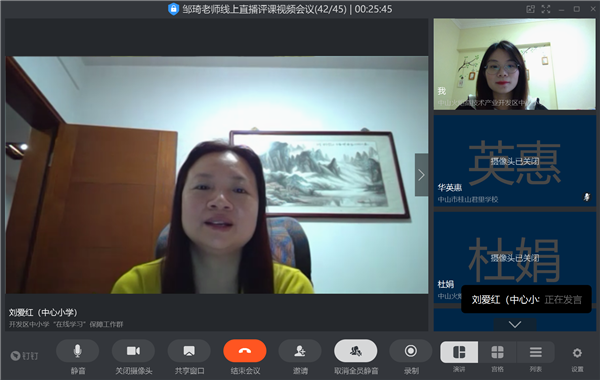Open 设置 settings gear
The image size is (600, 380).
[x=577, y=353]
